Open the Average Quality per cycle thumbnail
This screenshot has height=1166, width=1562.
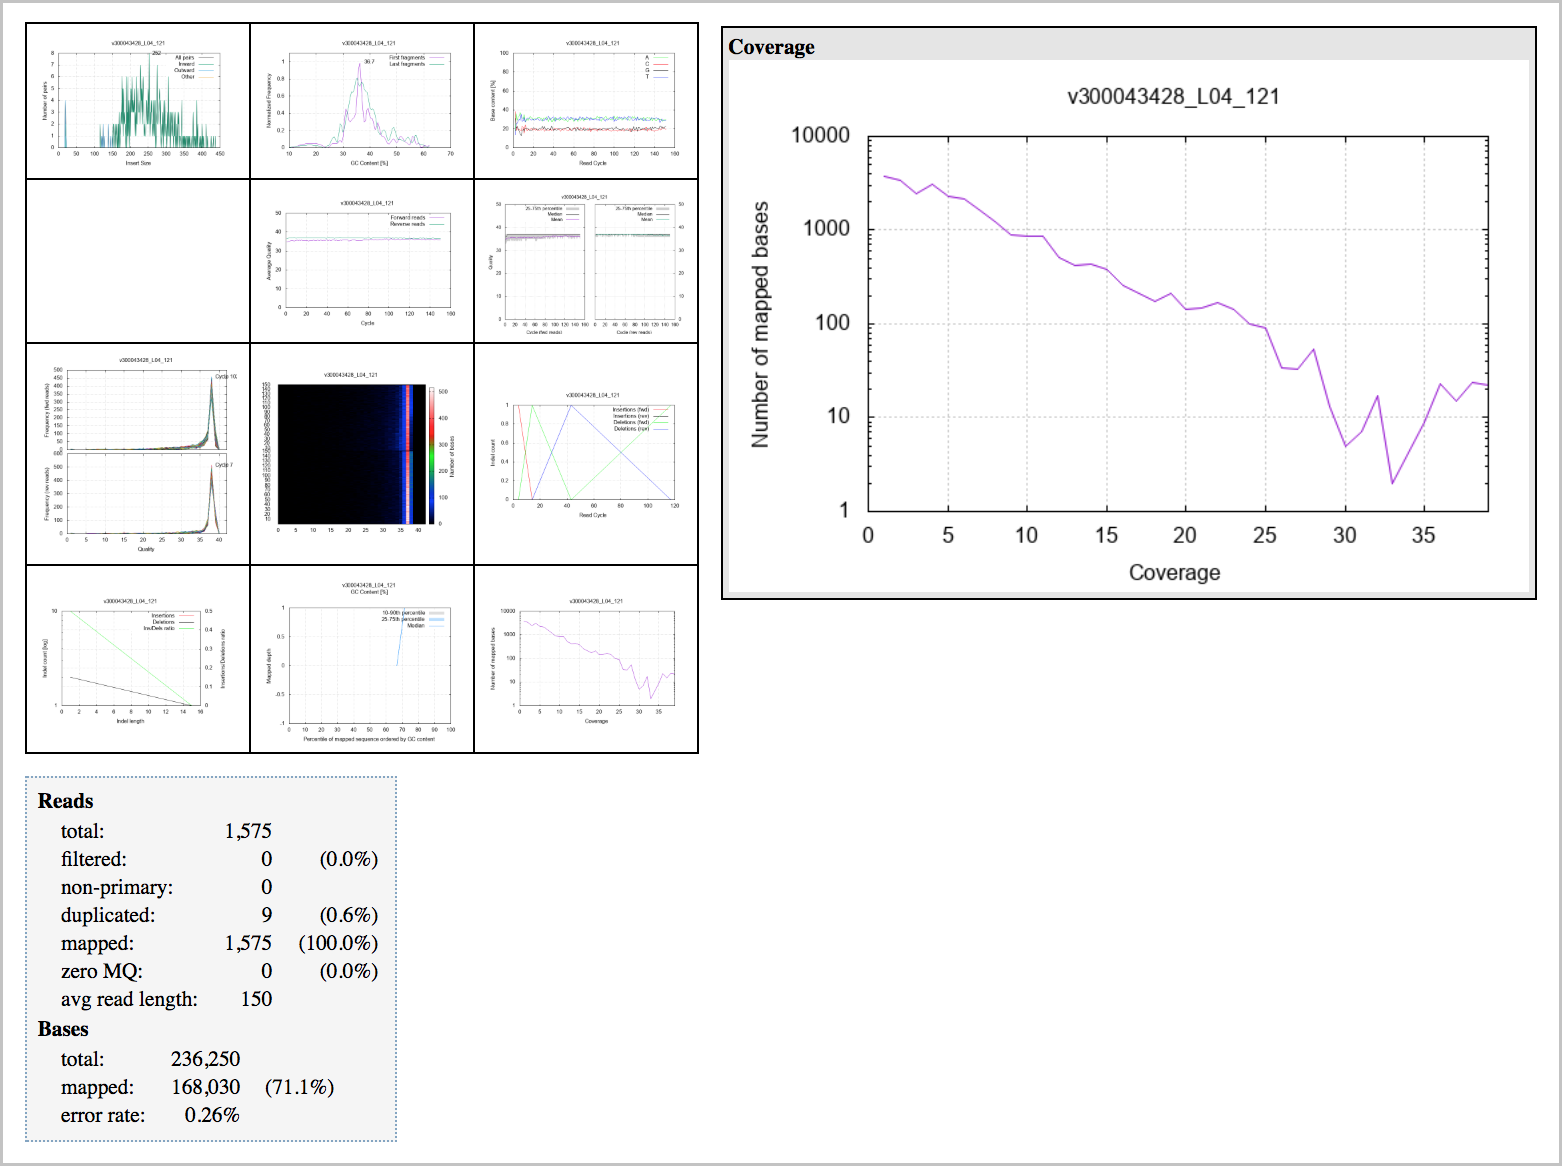point(362,261)
